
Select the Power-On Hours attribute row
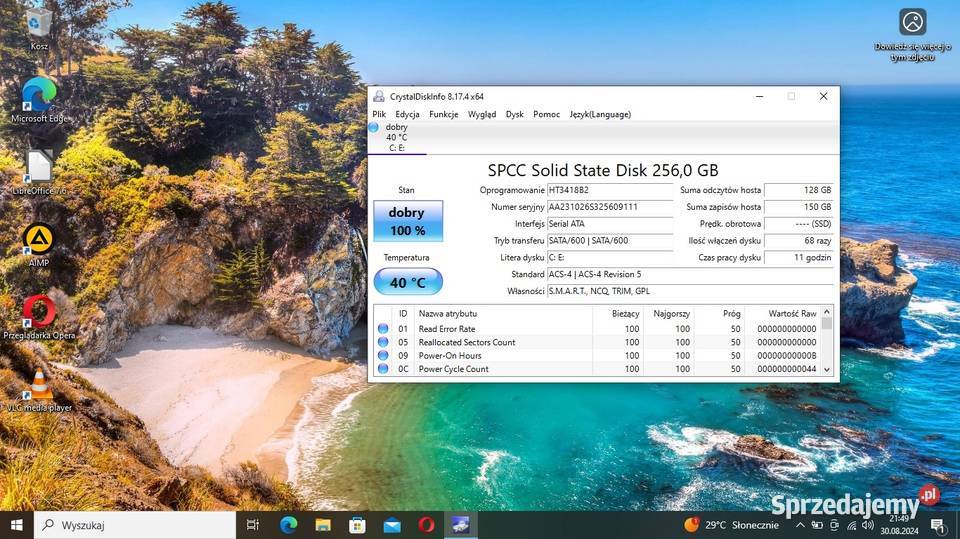coord(597,356)
